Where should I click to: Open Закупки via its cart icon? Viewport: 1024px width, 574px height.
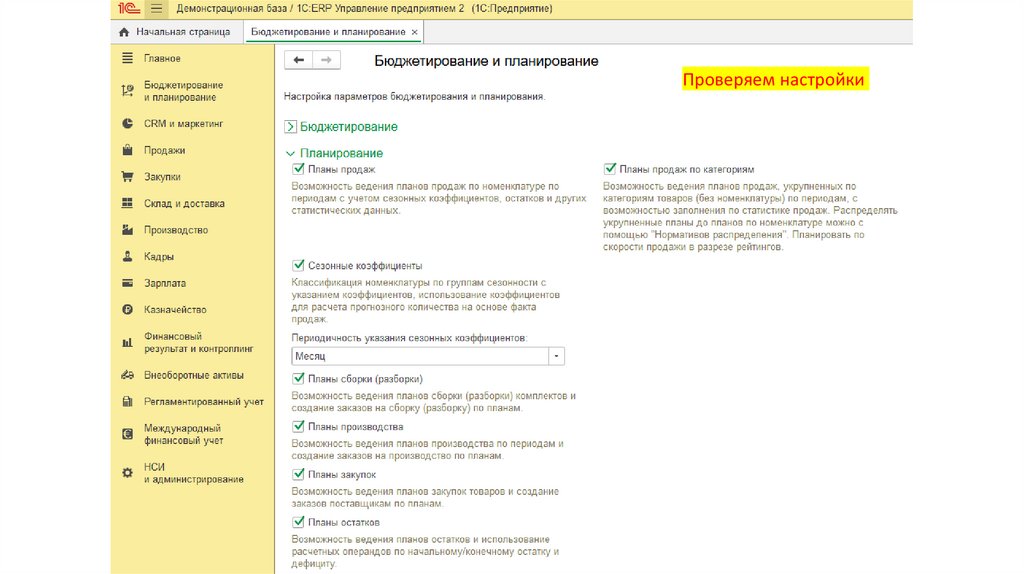[x=127, y=177]
